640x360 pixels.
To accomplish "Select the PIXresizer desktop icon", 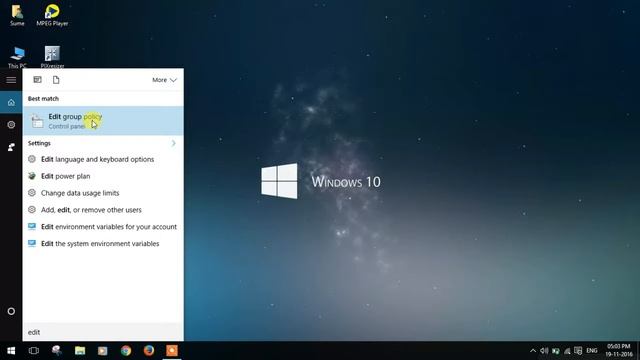I will click(52, 57).
